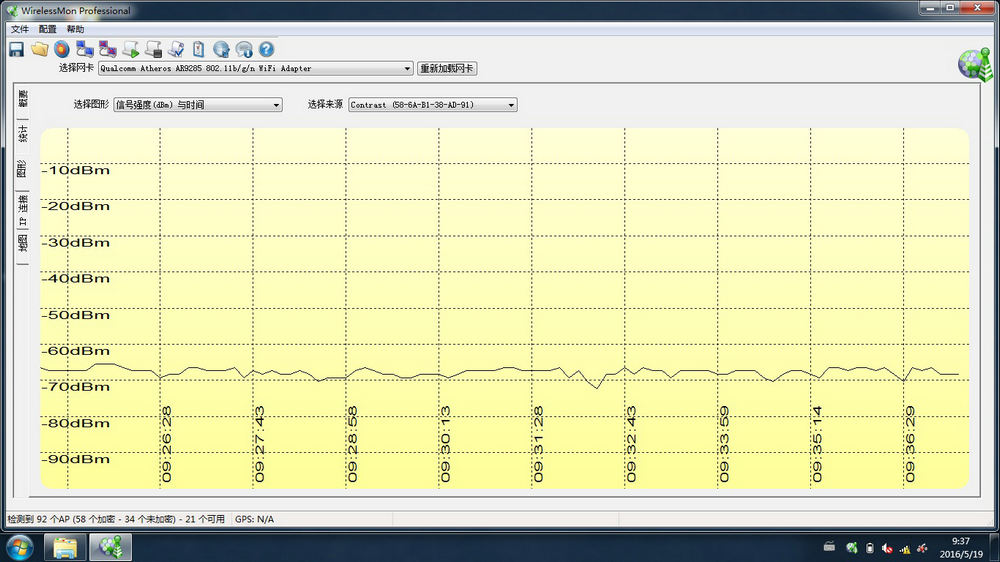
Task: Switch to the 地图 side tab
Action: coord(23,248)
